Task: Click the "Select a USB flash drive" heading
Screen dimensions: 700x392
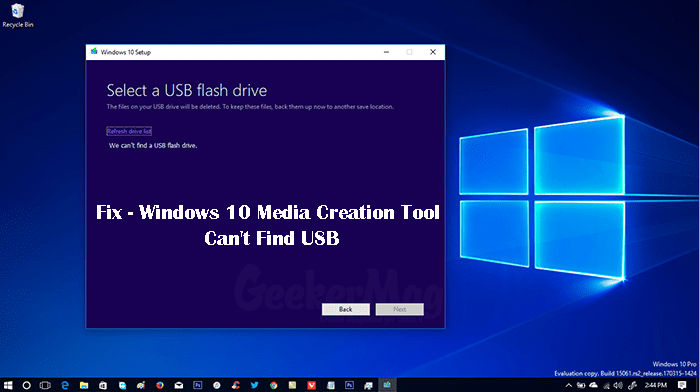Action: [187, 91]
